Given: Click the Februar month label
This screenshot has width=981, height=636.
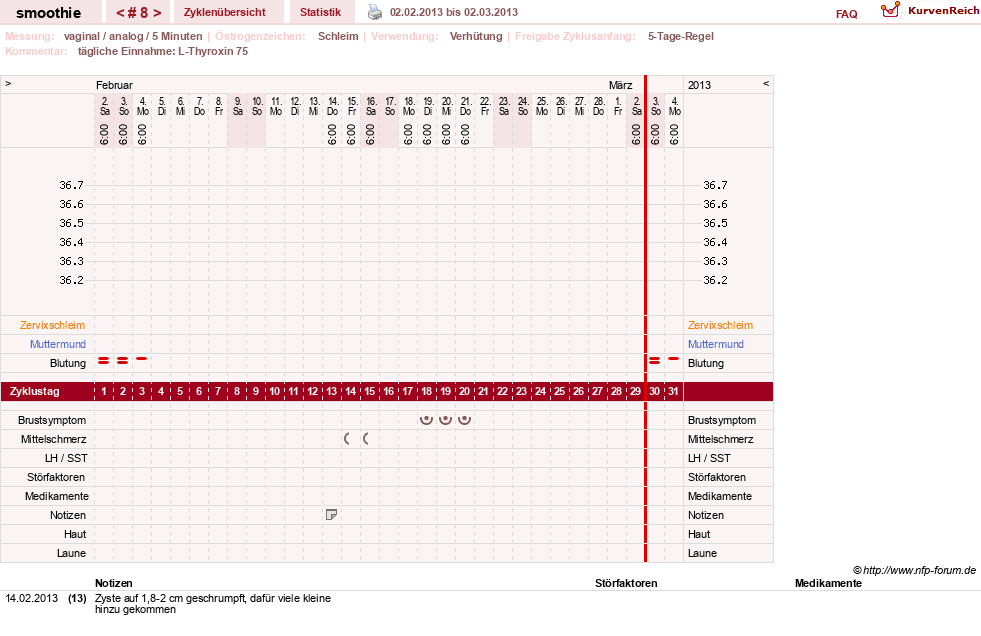Looking at the screenshot, I should [114, 85].
